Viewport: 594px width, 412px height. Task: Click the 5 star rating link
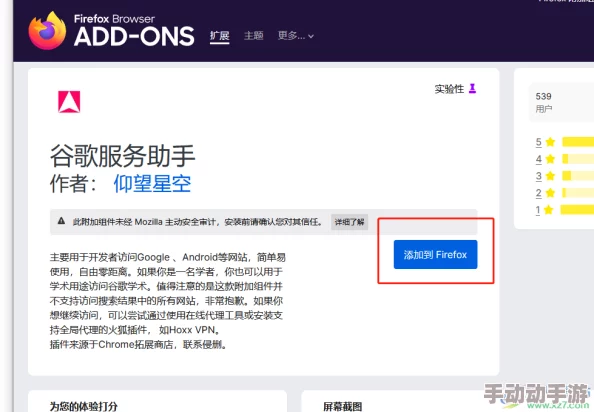point(539,142)
